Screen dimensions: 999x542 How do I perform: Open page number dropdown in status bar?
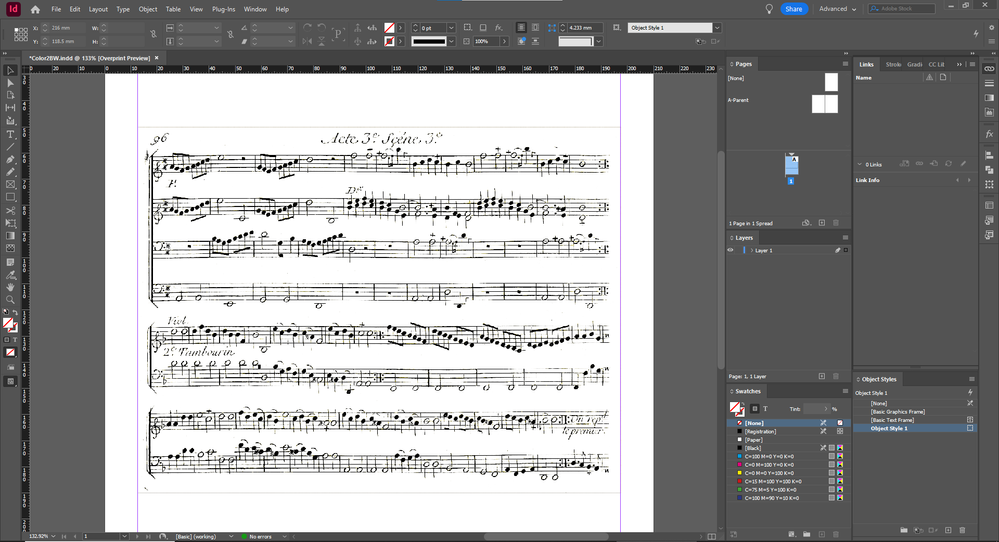[124, 536]
